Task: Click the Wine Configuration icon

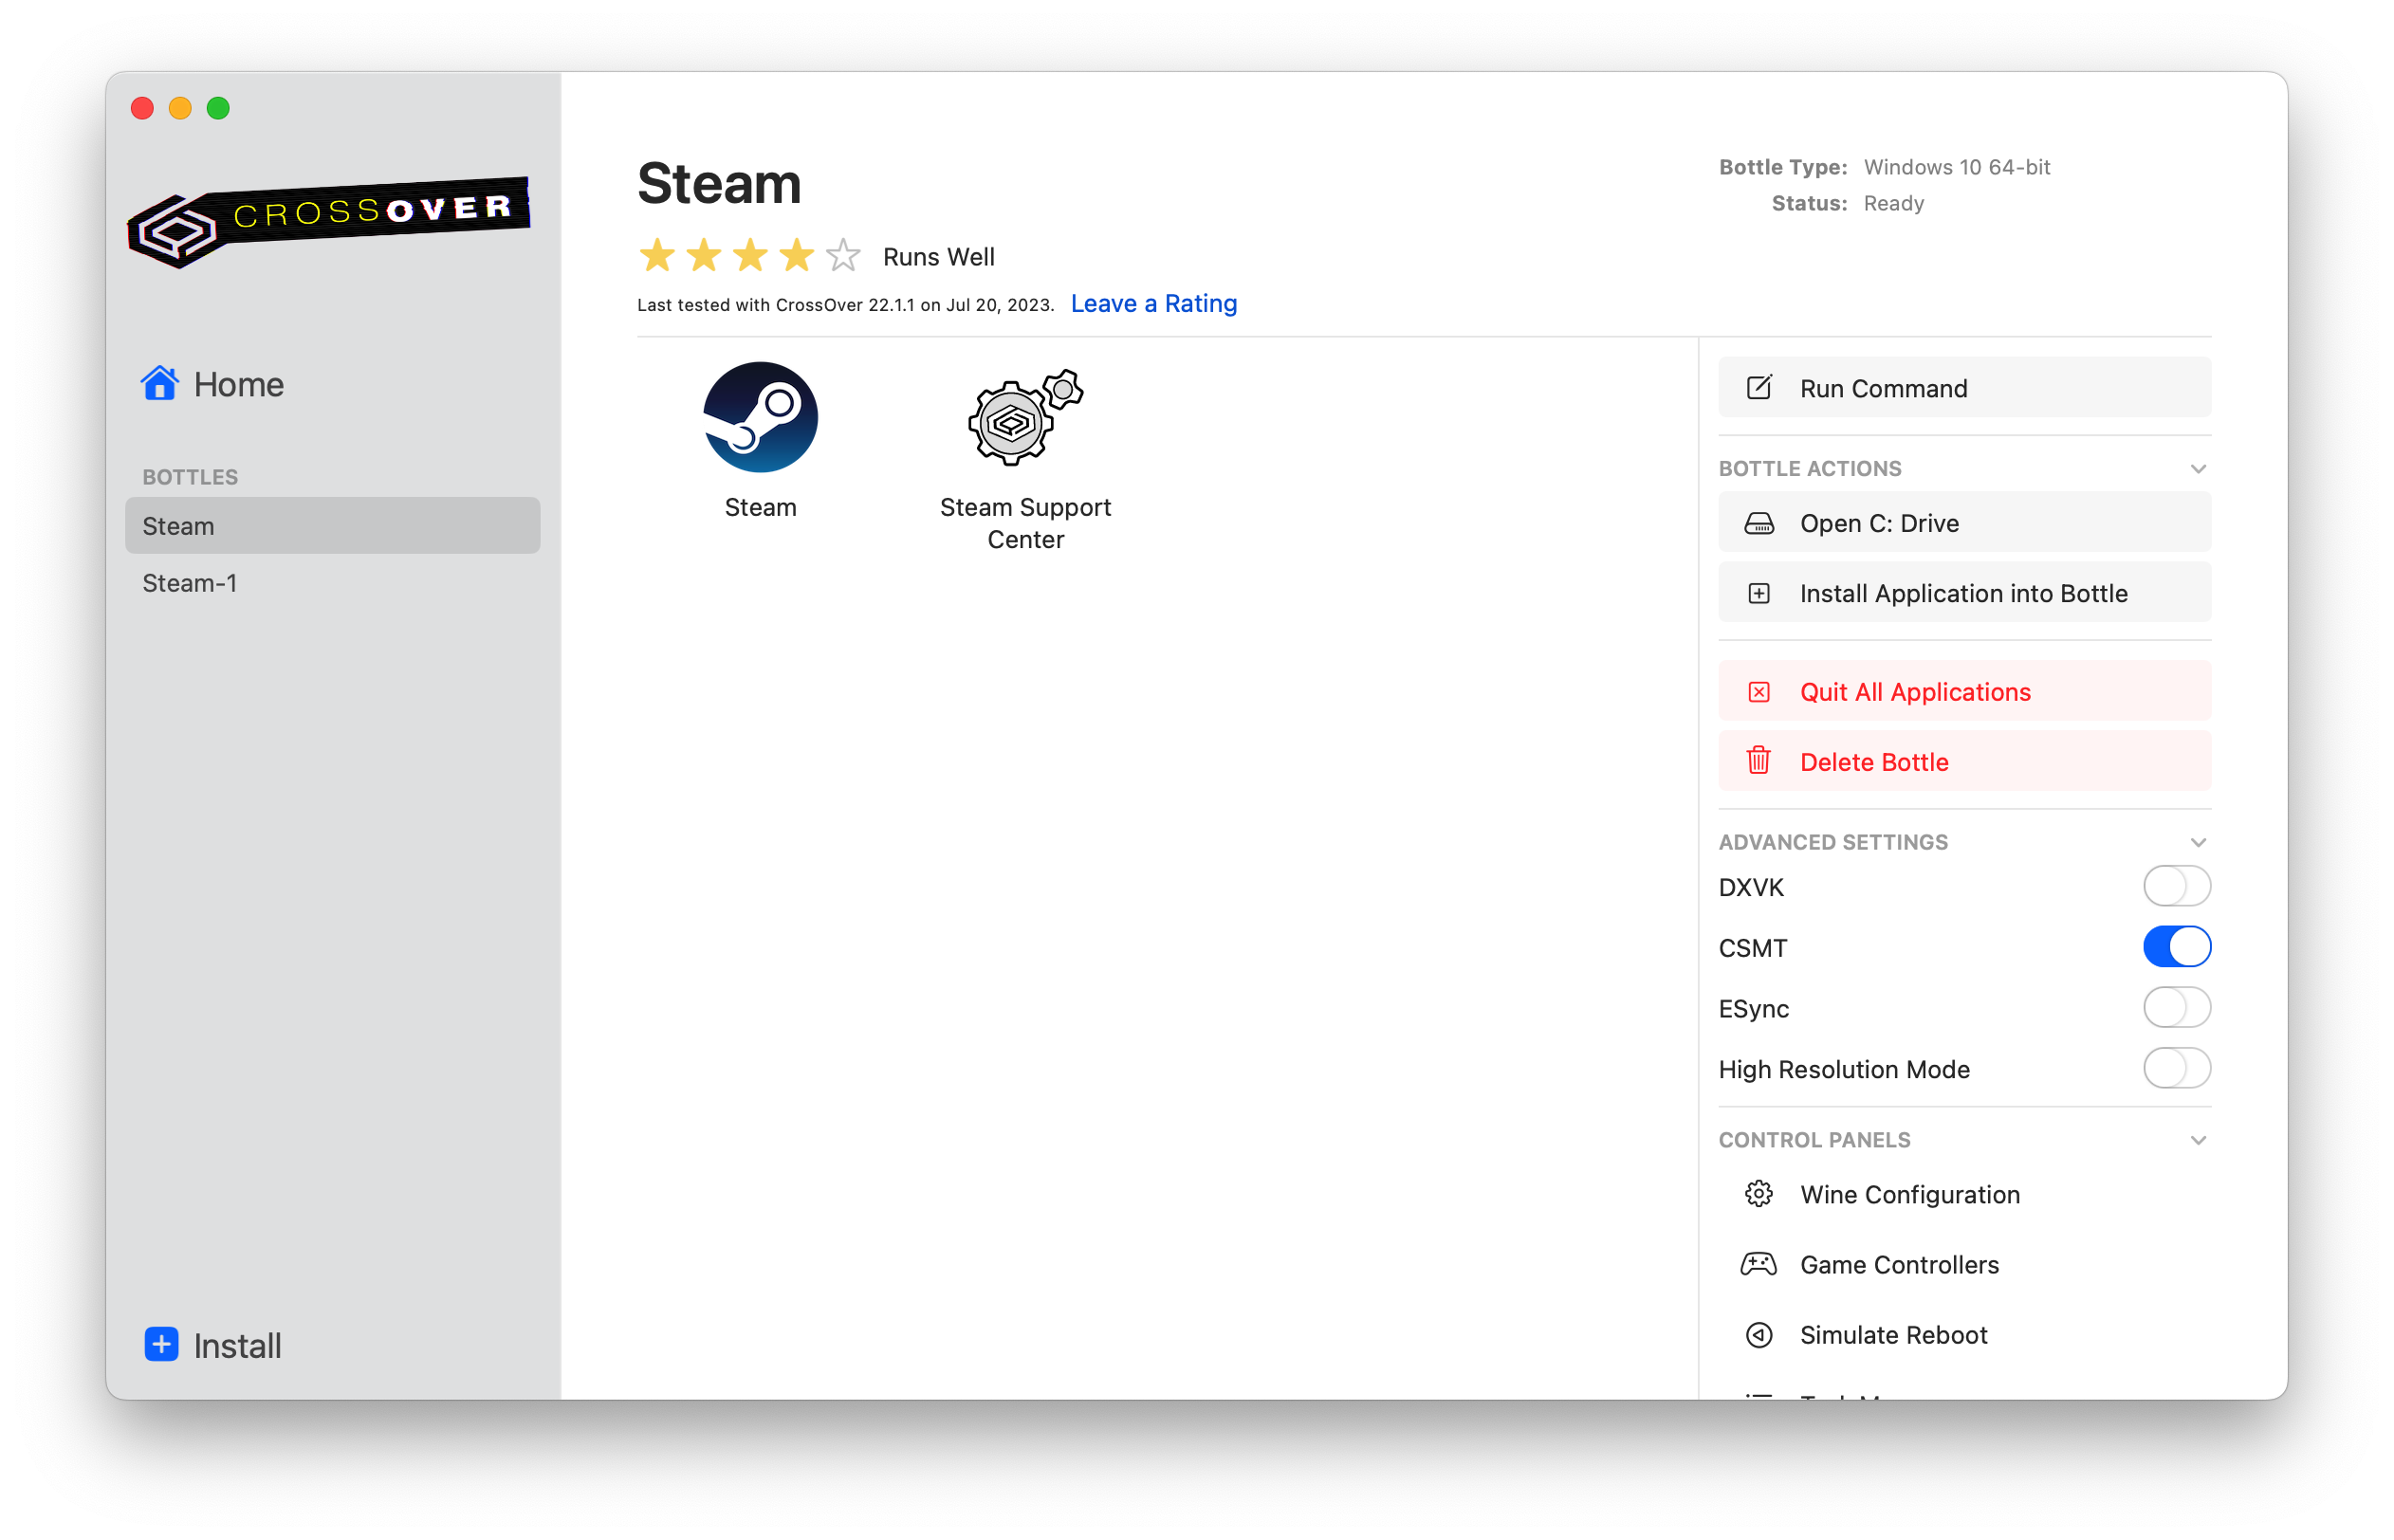Action: tap(1759, 1193)
